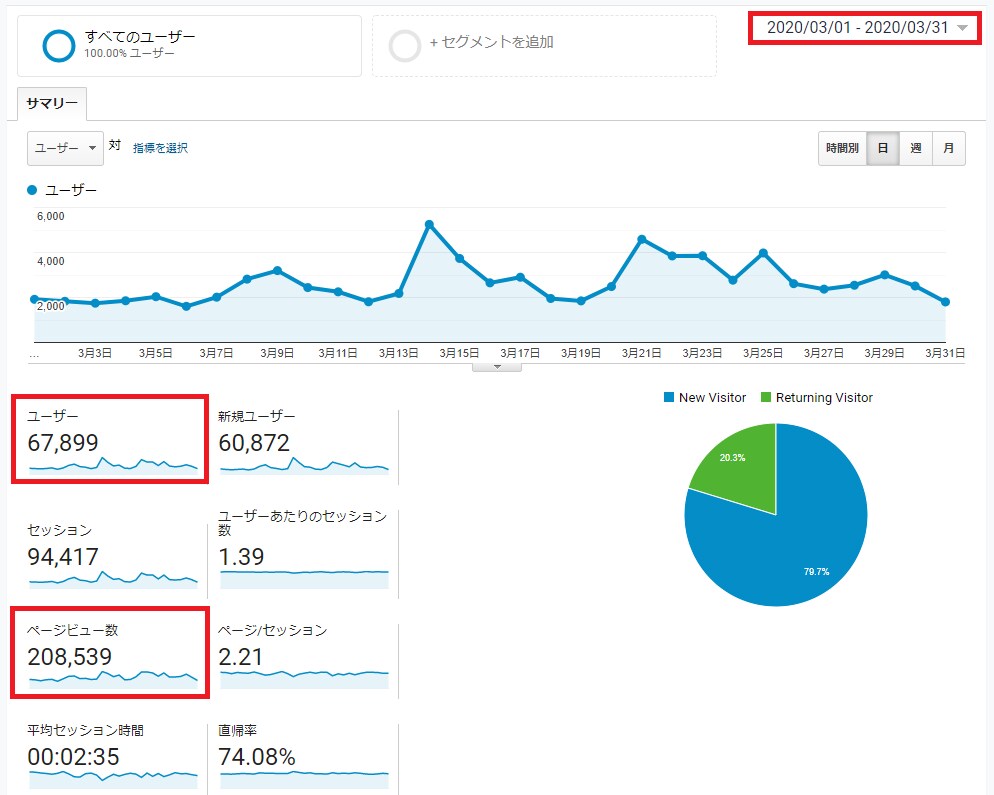The height and width of the screenshot is (795, 994).
Task: Click the chart peak data point near 3月14日
Action: click(429, 224)
